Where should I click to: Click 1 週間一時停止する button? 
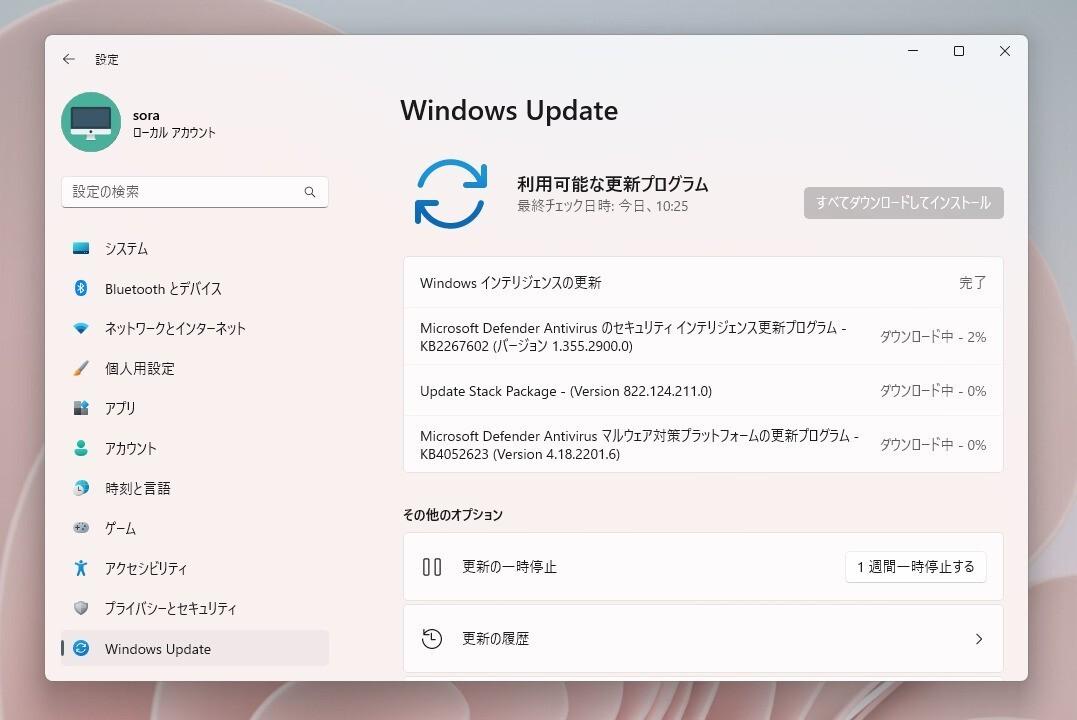coord(916,567)
